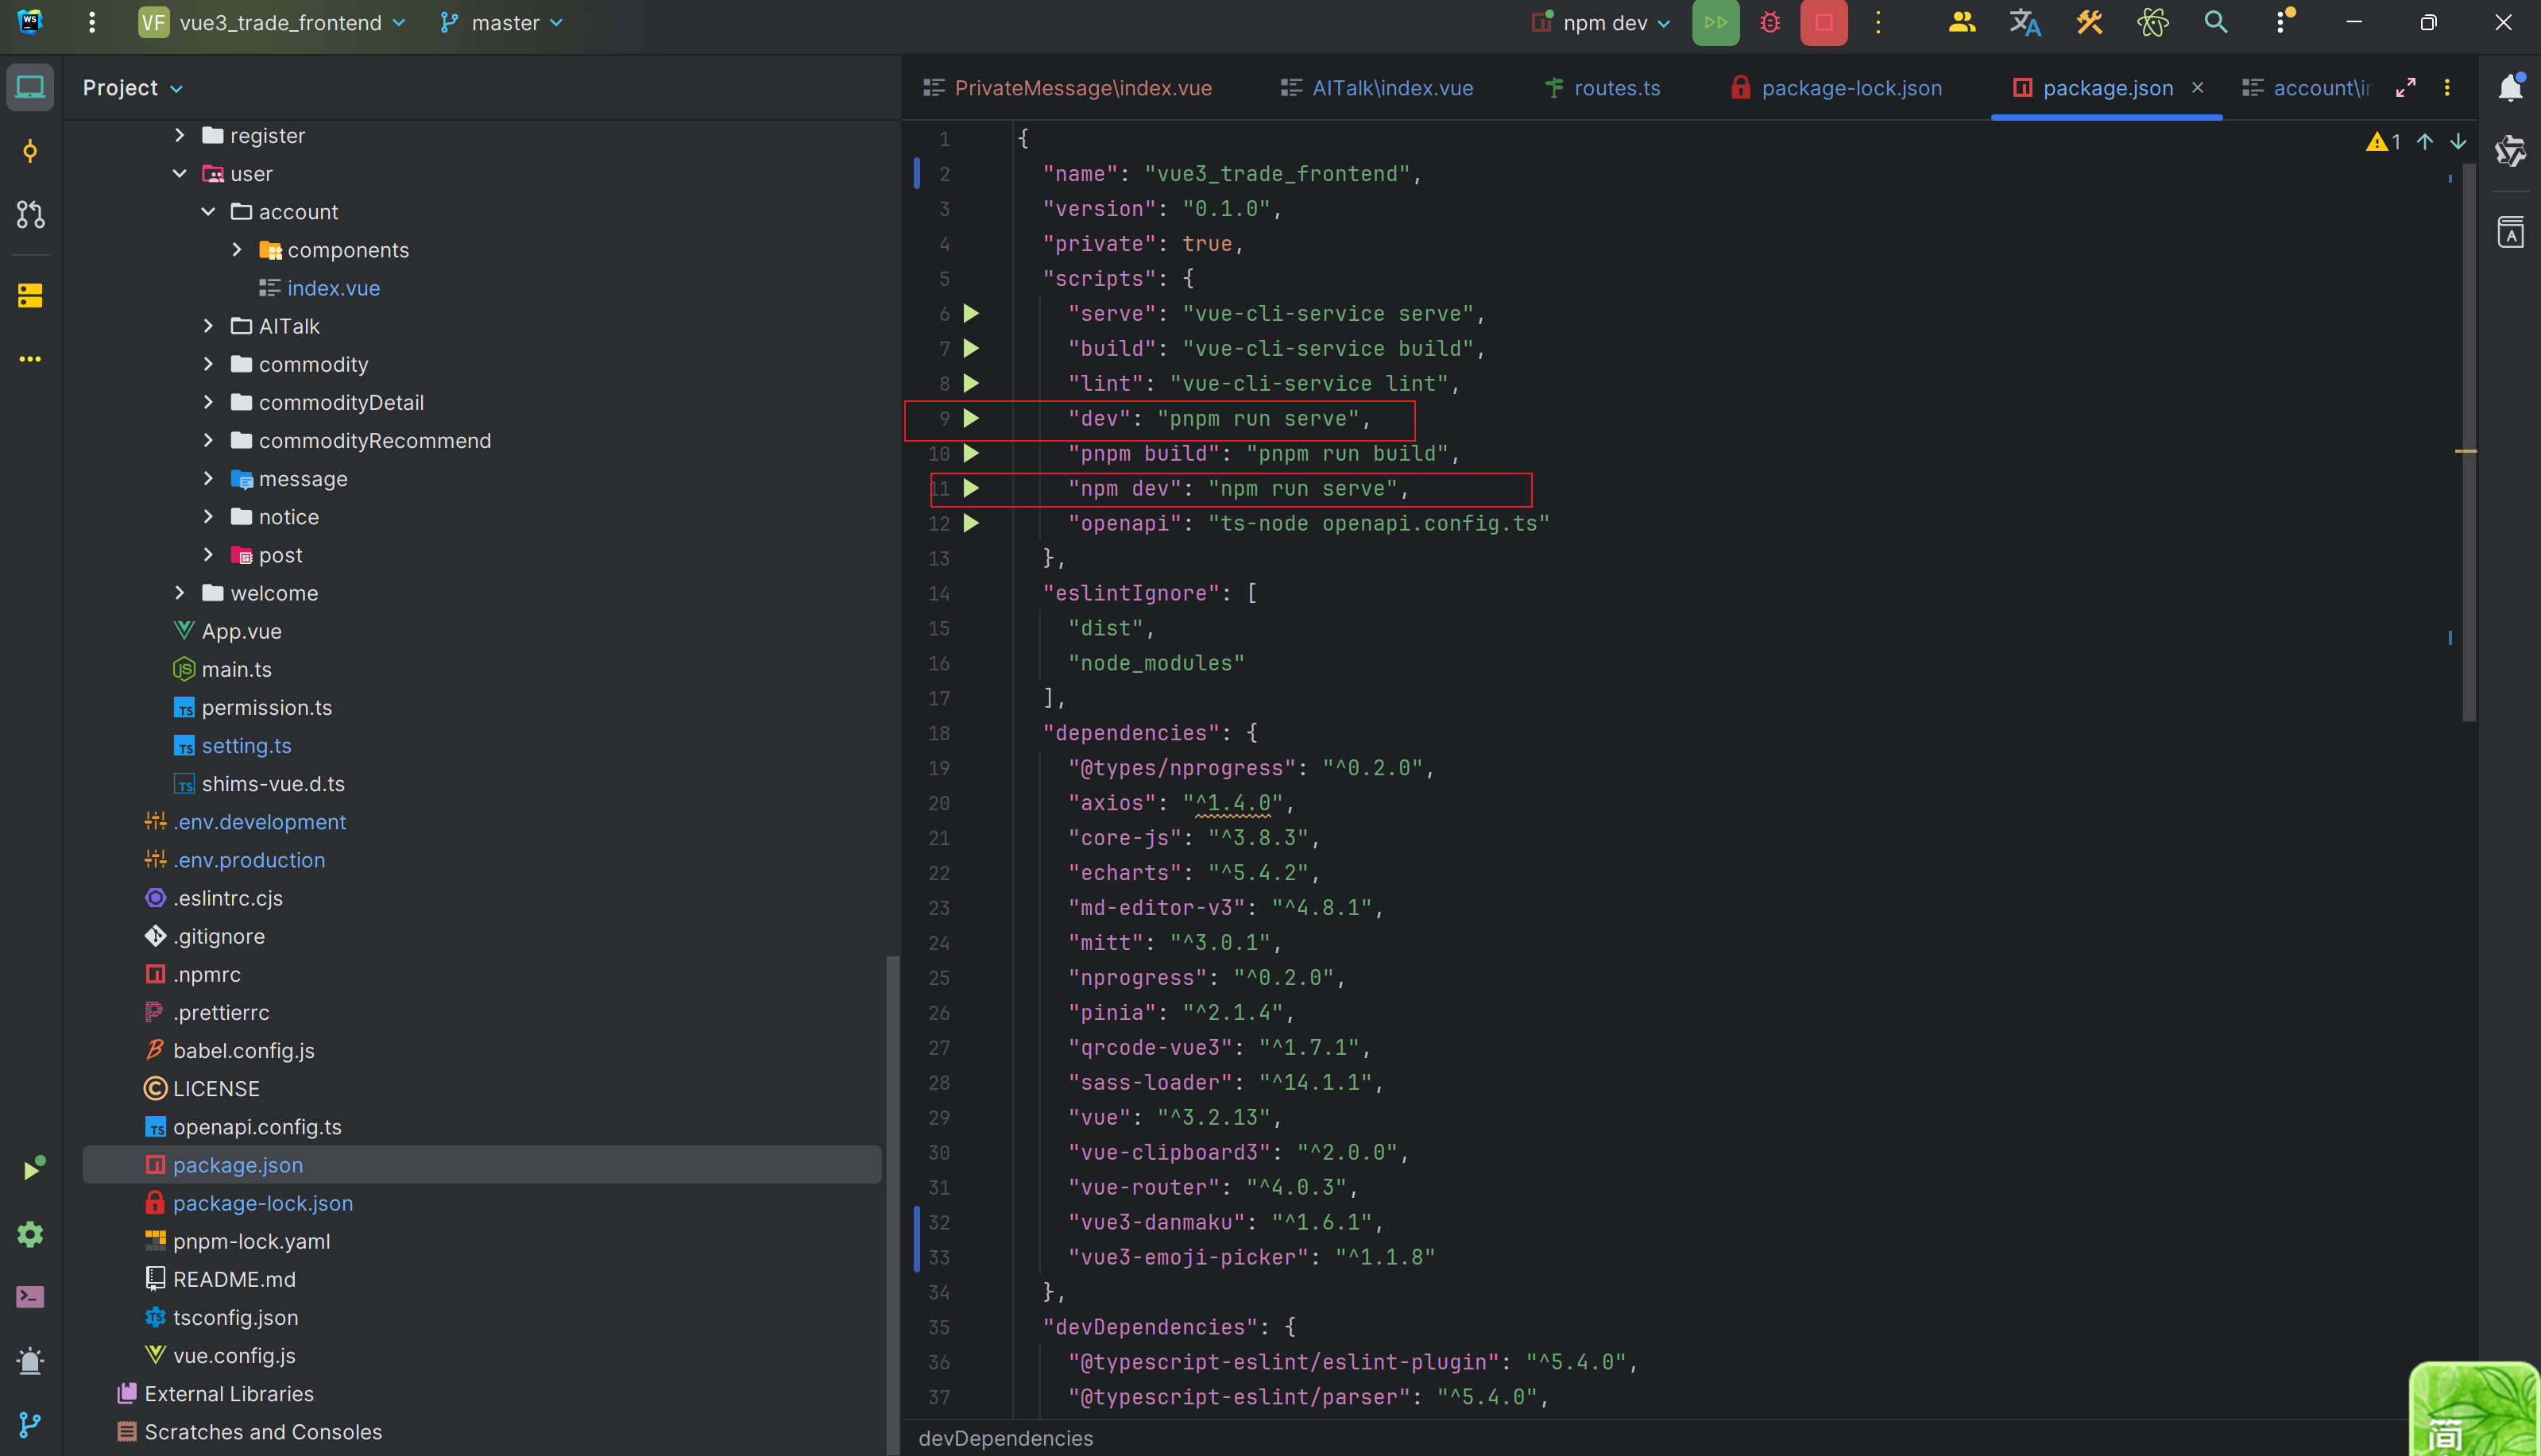The width and height of the screenshot is (2541, 1456).
Task: Start debugging with the bug icon
Action: click(1770, 23)
